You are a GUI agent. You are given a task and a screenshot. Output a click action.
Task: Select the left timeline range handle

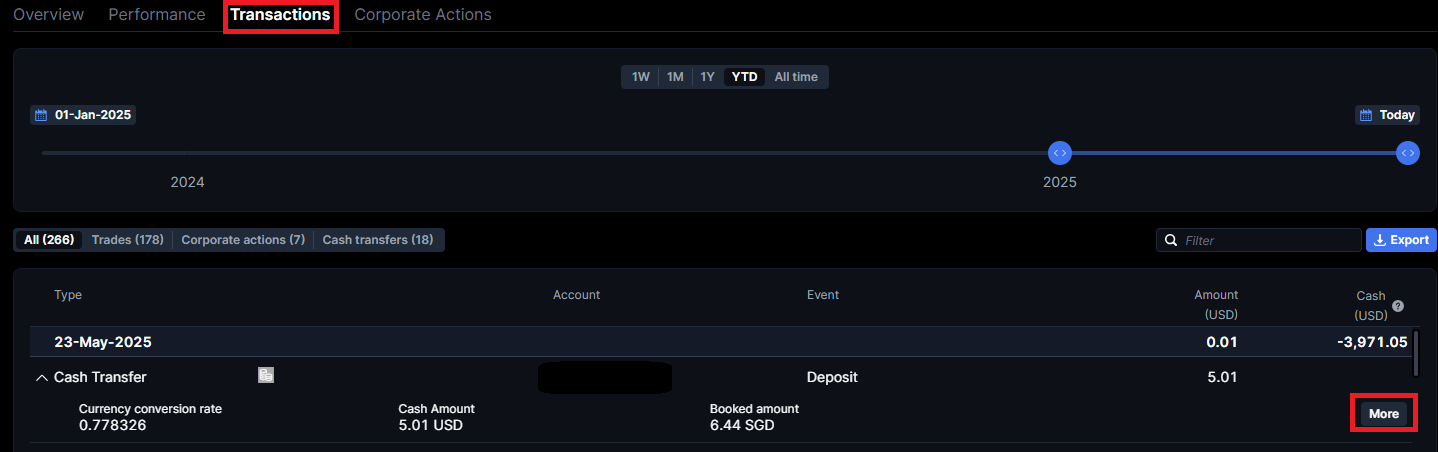coord(1060,153)
